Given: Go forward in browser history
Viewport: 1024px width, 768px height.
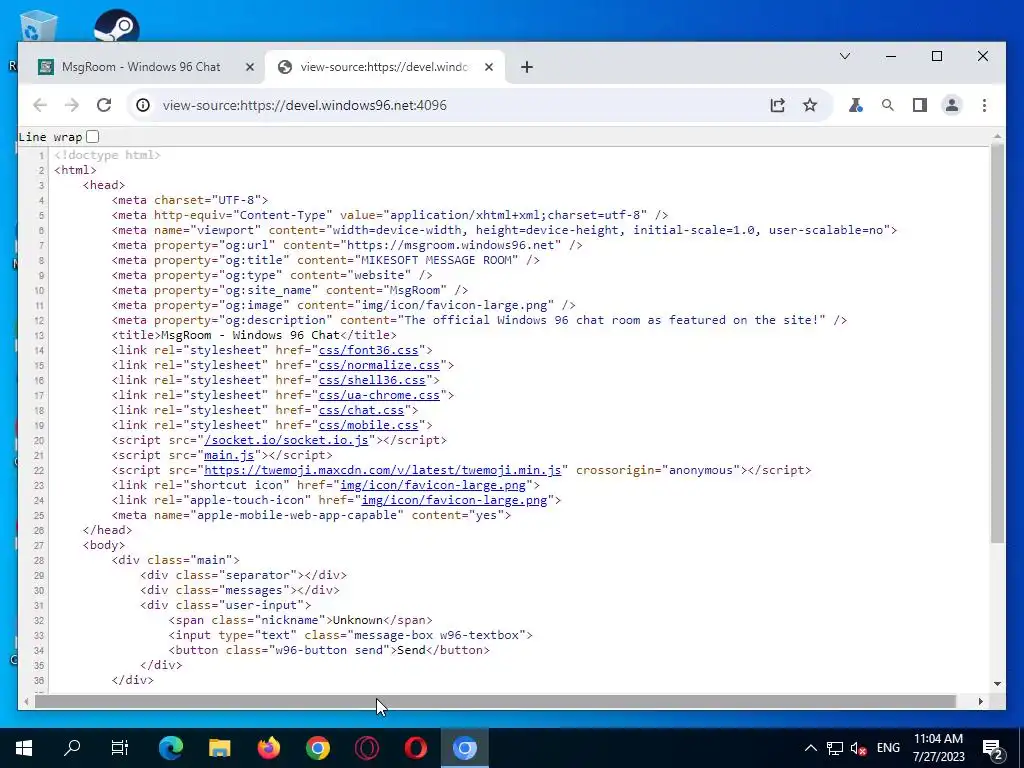Looking at the screenshot, I should (72, 105).
